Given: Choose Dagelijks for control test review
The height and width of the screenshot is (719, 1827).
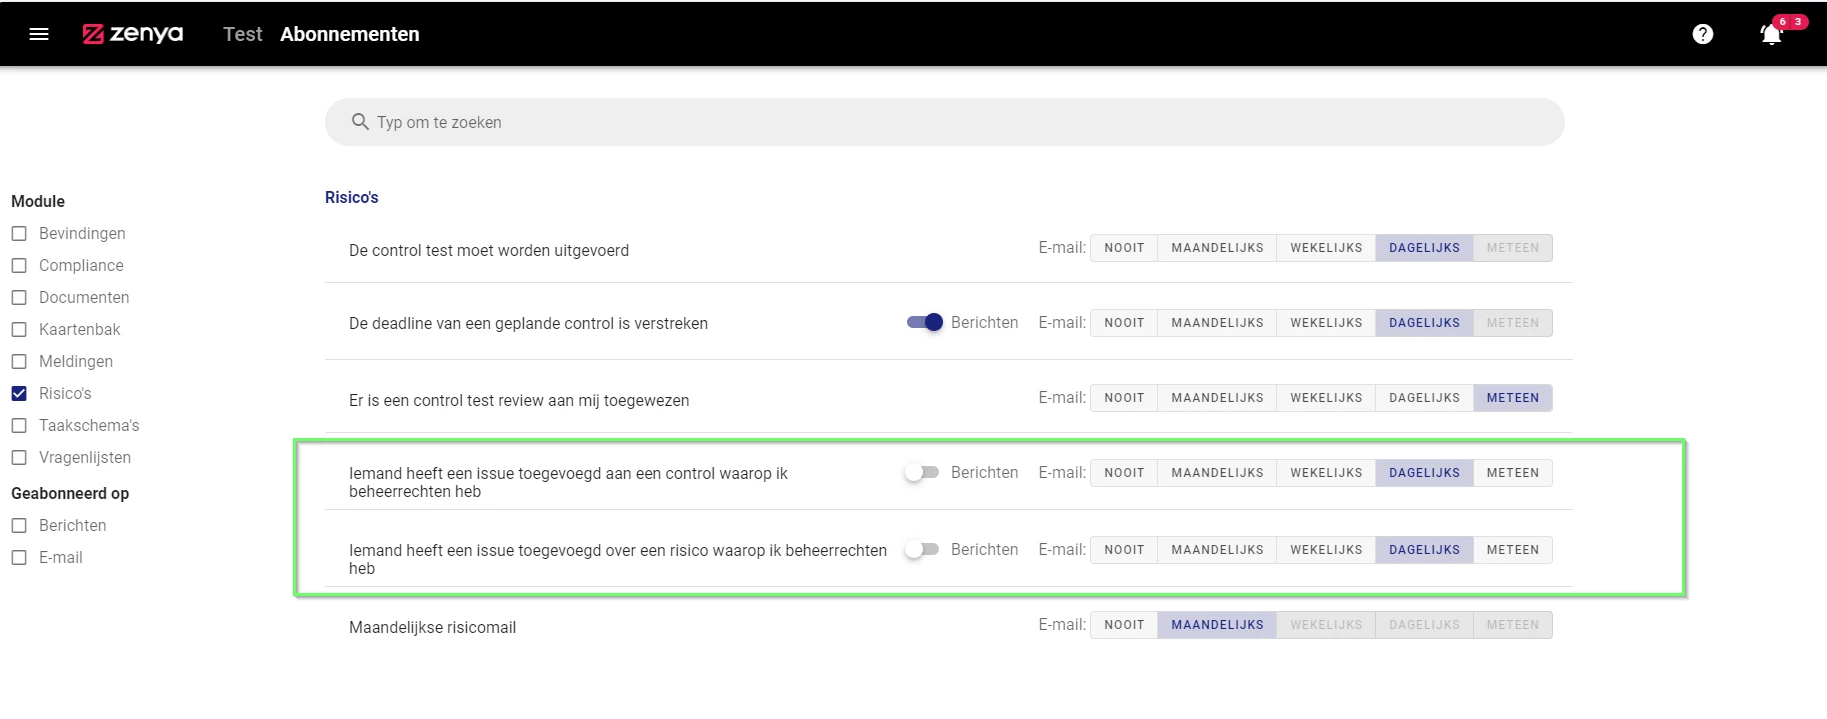Looking at the screenshot, I should pos(1424,398).
